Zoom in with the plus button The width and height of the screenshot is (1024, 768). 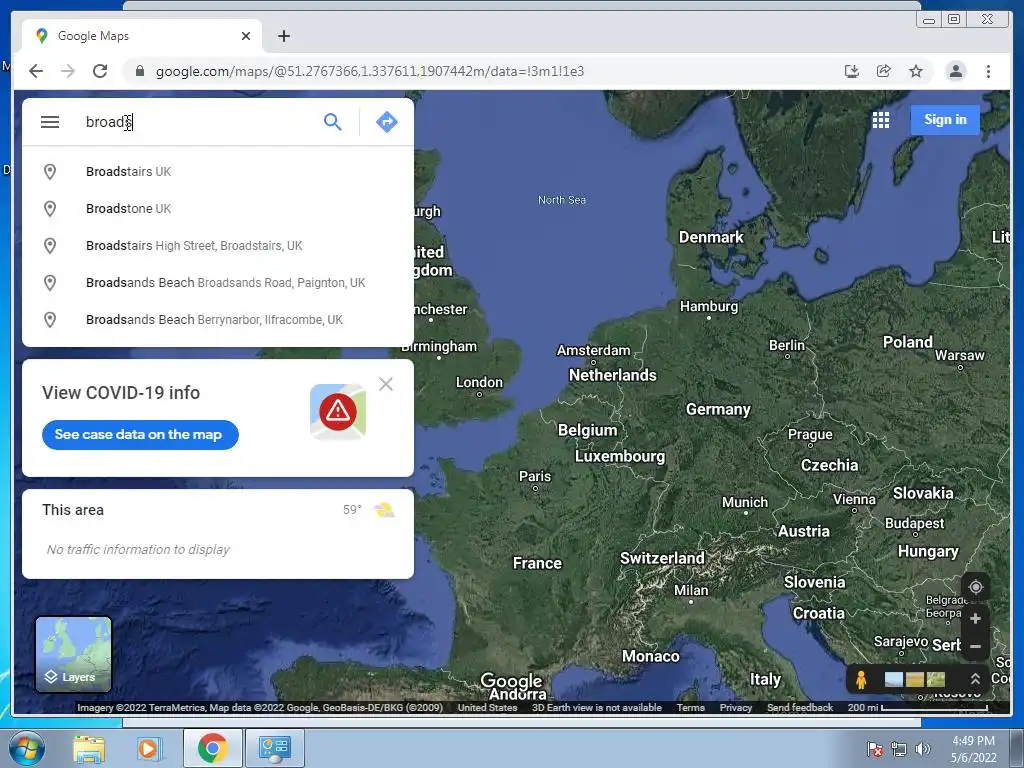(x=975, y=618)
